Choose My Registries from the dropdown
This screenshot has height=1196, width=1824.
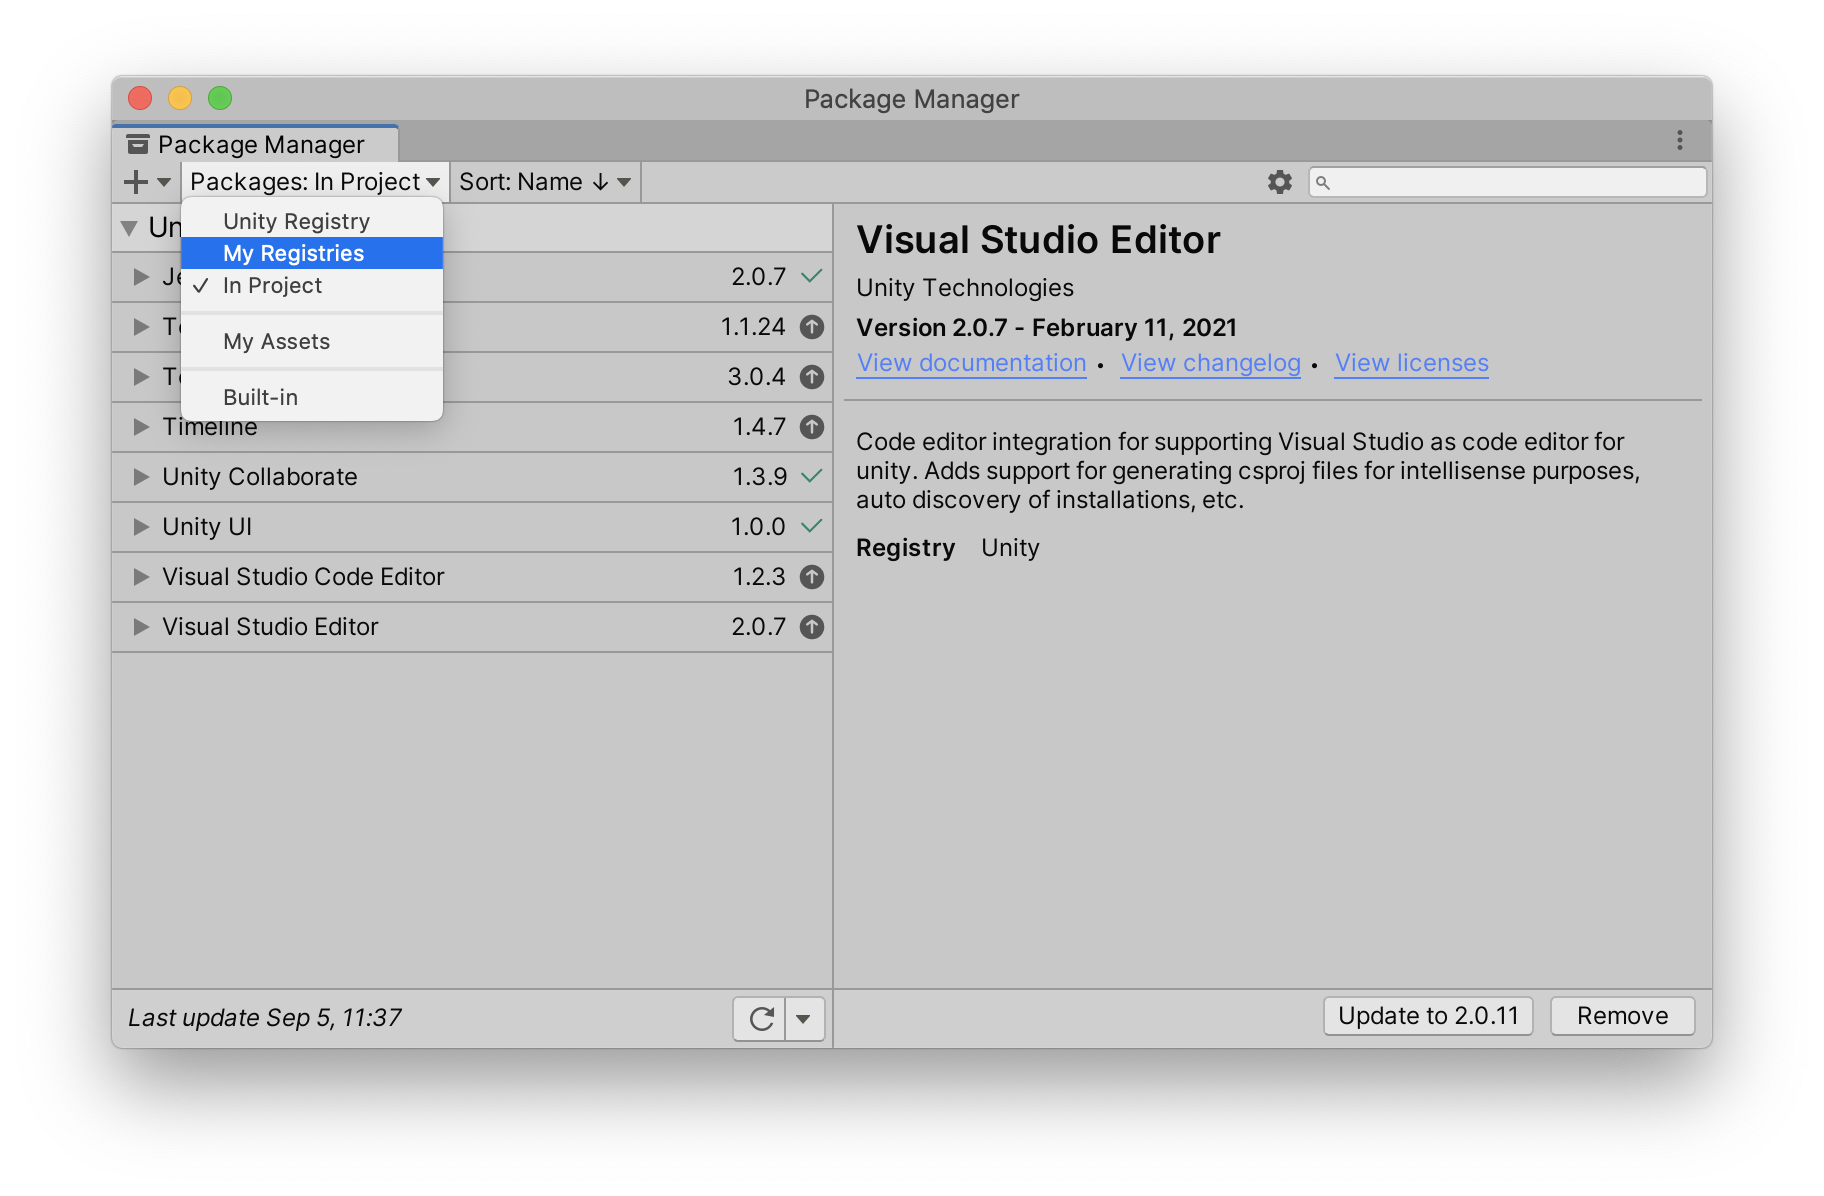point(293,254)
